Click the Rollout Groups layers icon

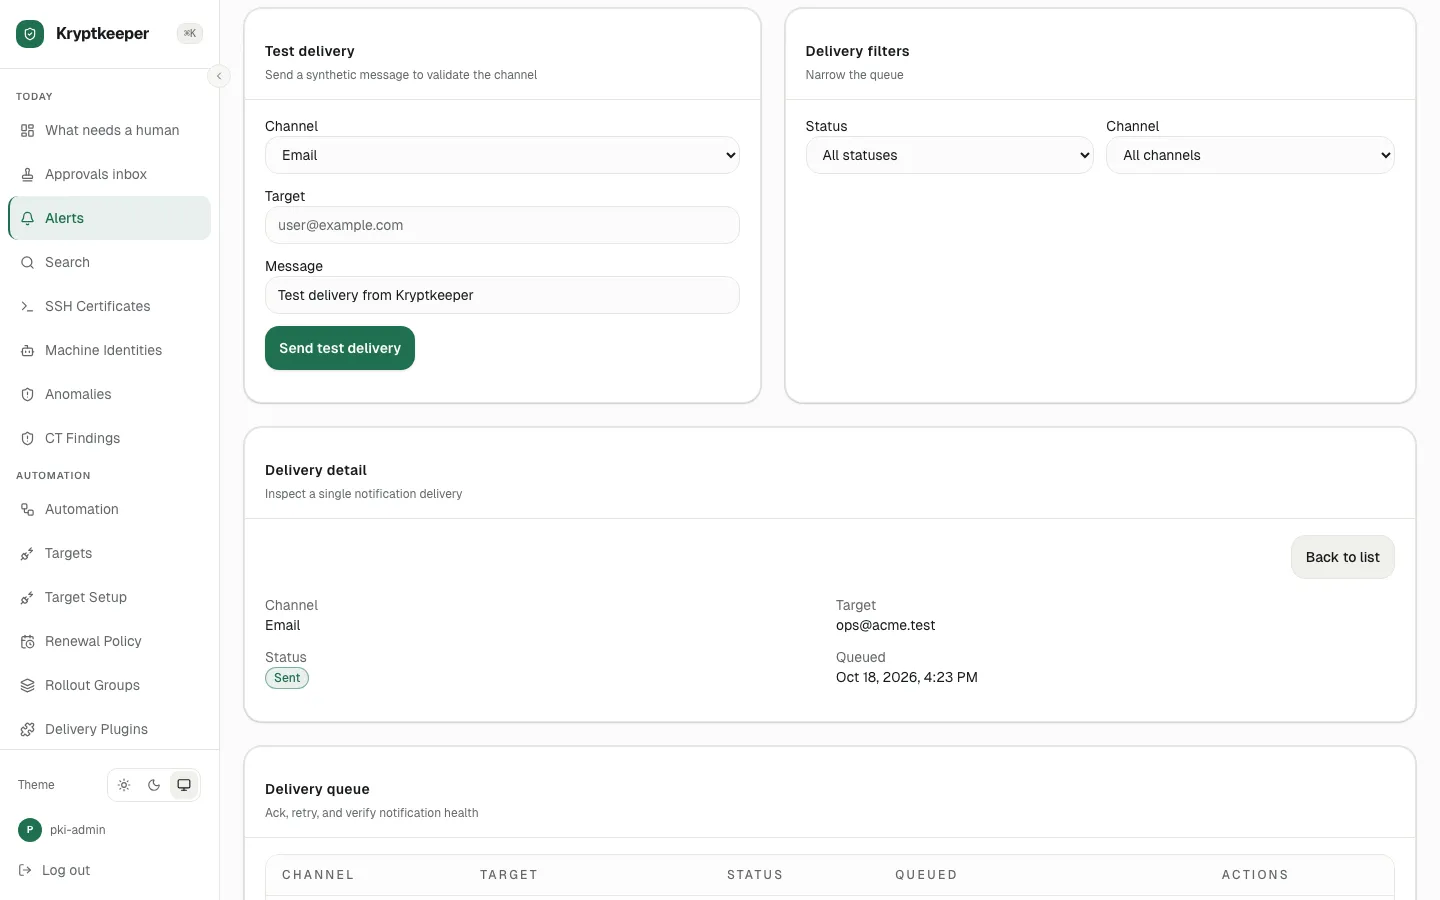(x=27, y=686)
